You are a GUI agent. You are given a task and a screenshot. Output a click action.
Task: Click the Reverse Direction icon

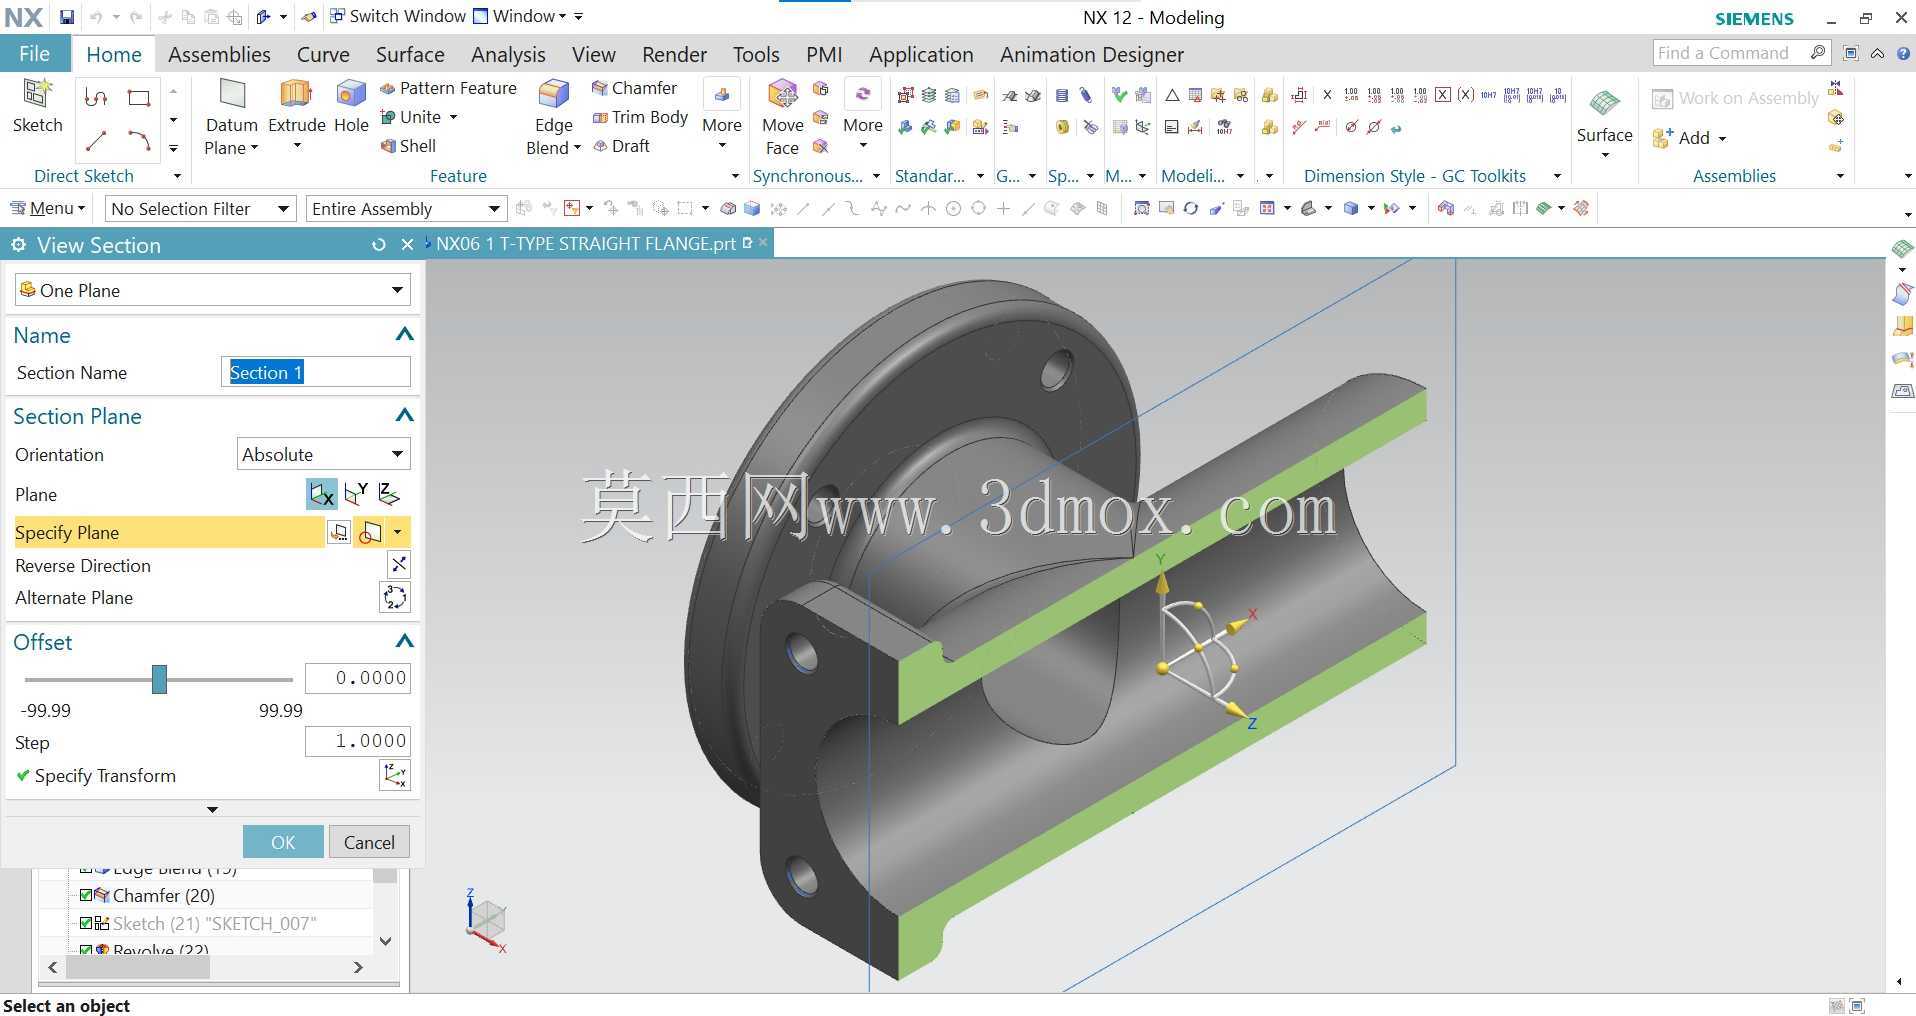point(398,565)
